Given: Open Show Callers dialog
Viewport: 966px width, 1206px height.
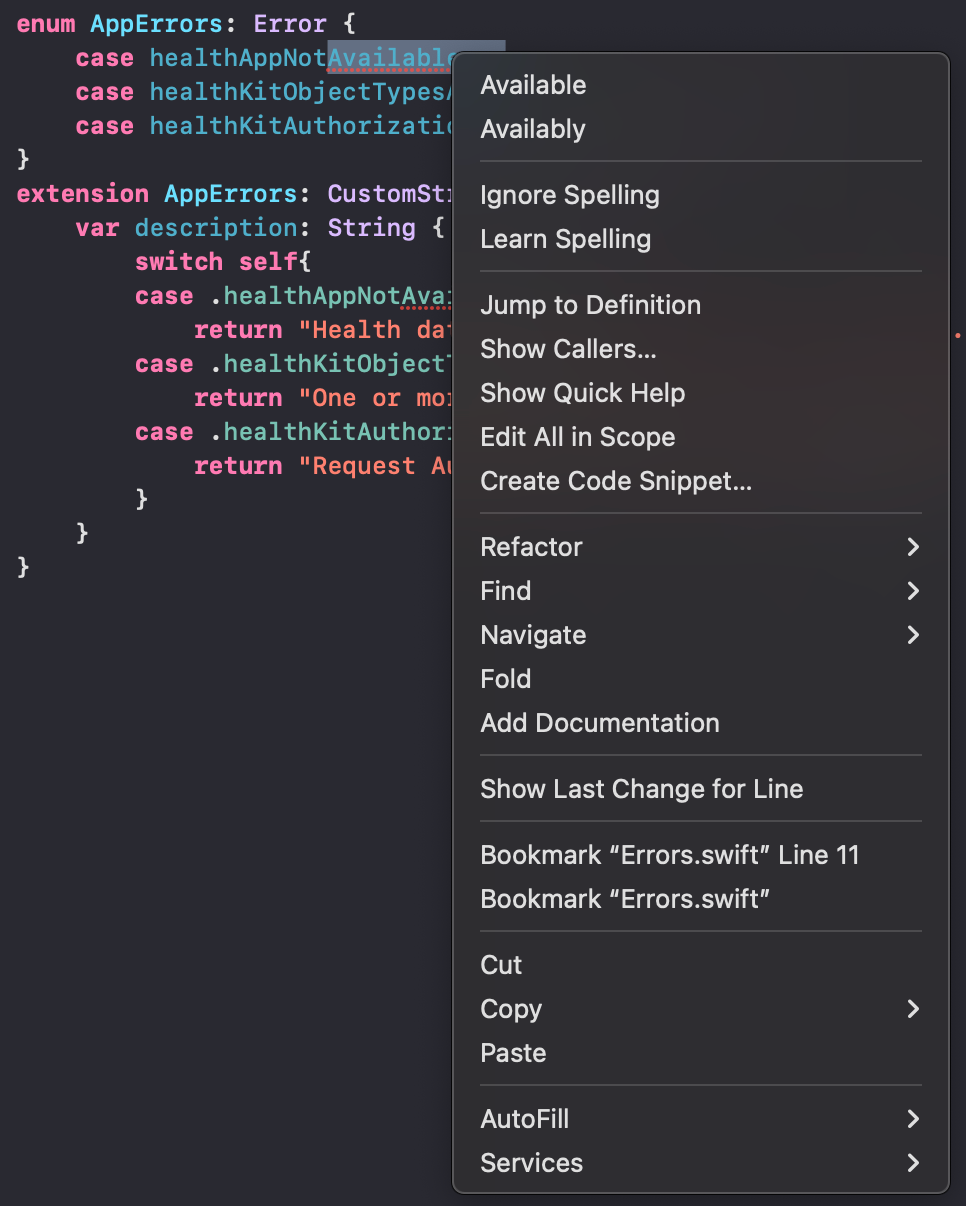Looking at the screenshot, I should point(567,348).
